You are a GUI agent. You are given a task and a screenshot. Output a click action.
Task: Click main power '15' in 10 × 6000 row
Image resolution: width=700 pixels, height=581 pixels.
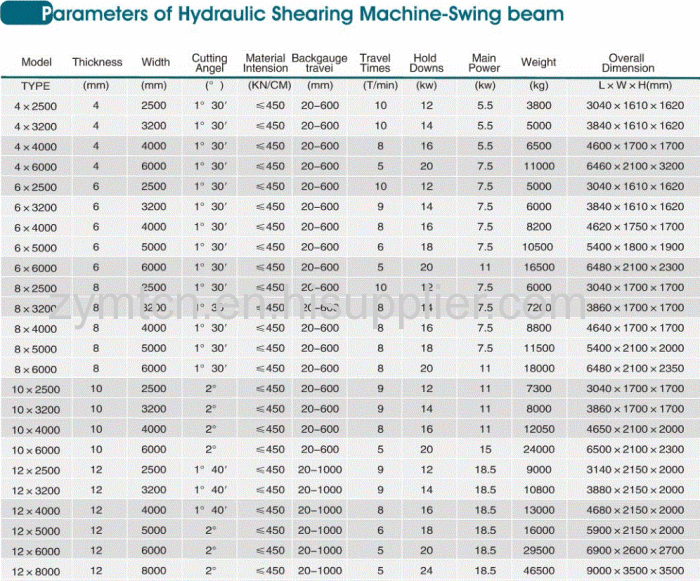tap(485, 449)
